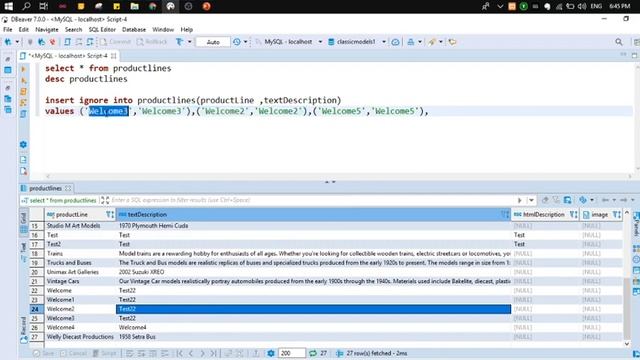This screenshot has height=360, width=640.
Task: Click the SQL filter expression input field
Action: (312, 200)
